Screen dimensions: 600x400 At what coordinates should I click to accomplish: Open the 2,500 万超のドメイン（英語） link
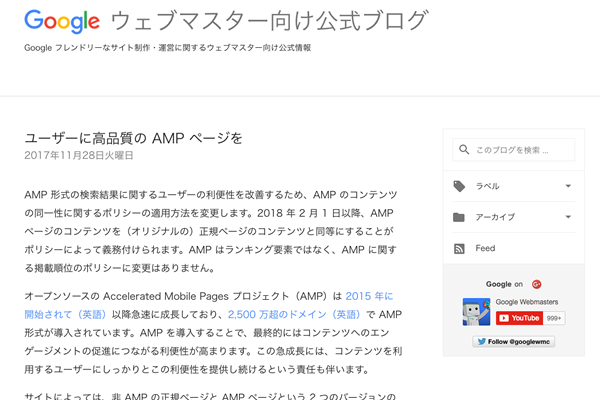pyautogui.click(x=294, y=314)
